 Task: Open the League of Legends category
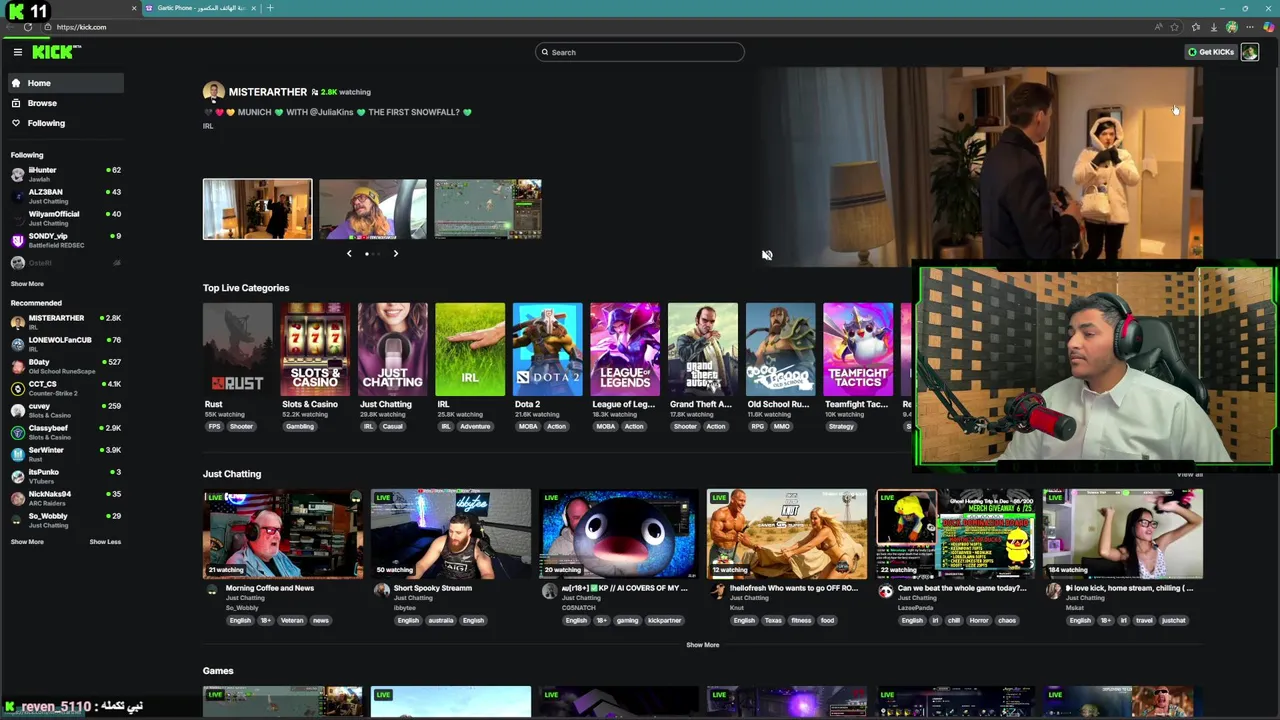[625, 349]
